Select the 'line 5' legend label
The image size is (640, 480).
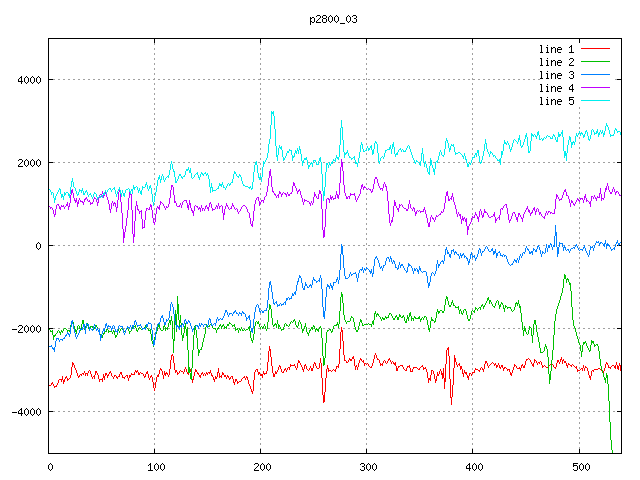coord(557,101)
